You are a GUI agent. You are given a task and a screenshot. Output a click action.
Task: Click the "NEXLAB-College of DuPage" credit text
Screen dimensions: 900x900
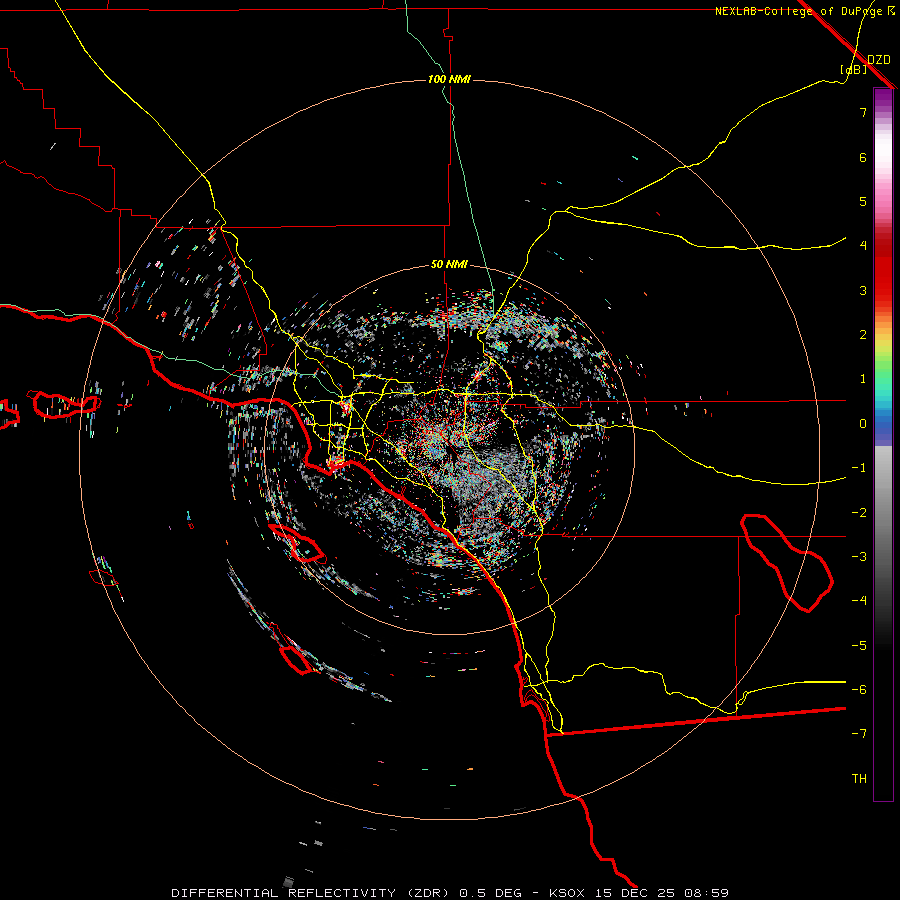pos(798,11)
